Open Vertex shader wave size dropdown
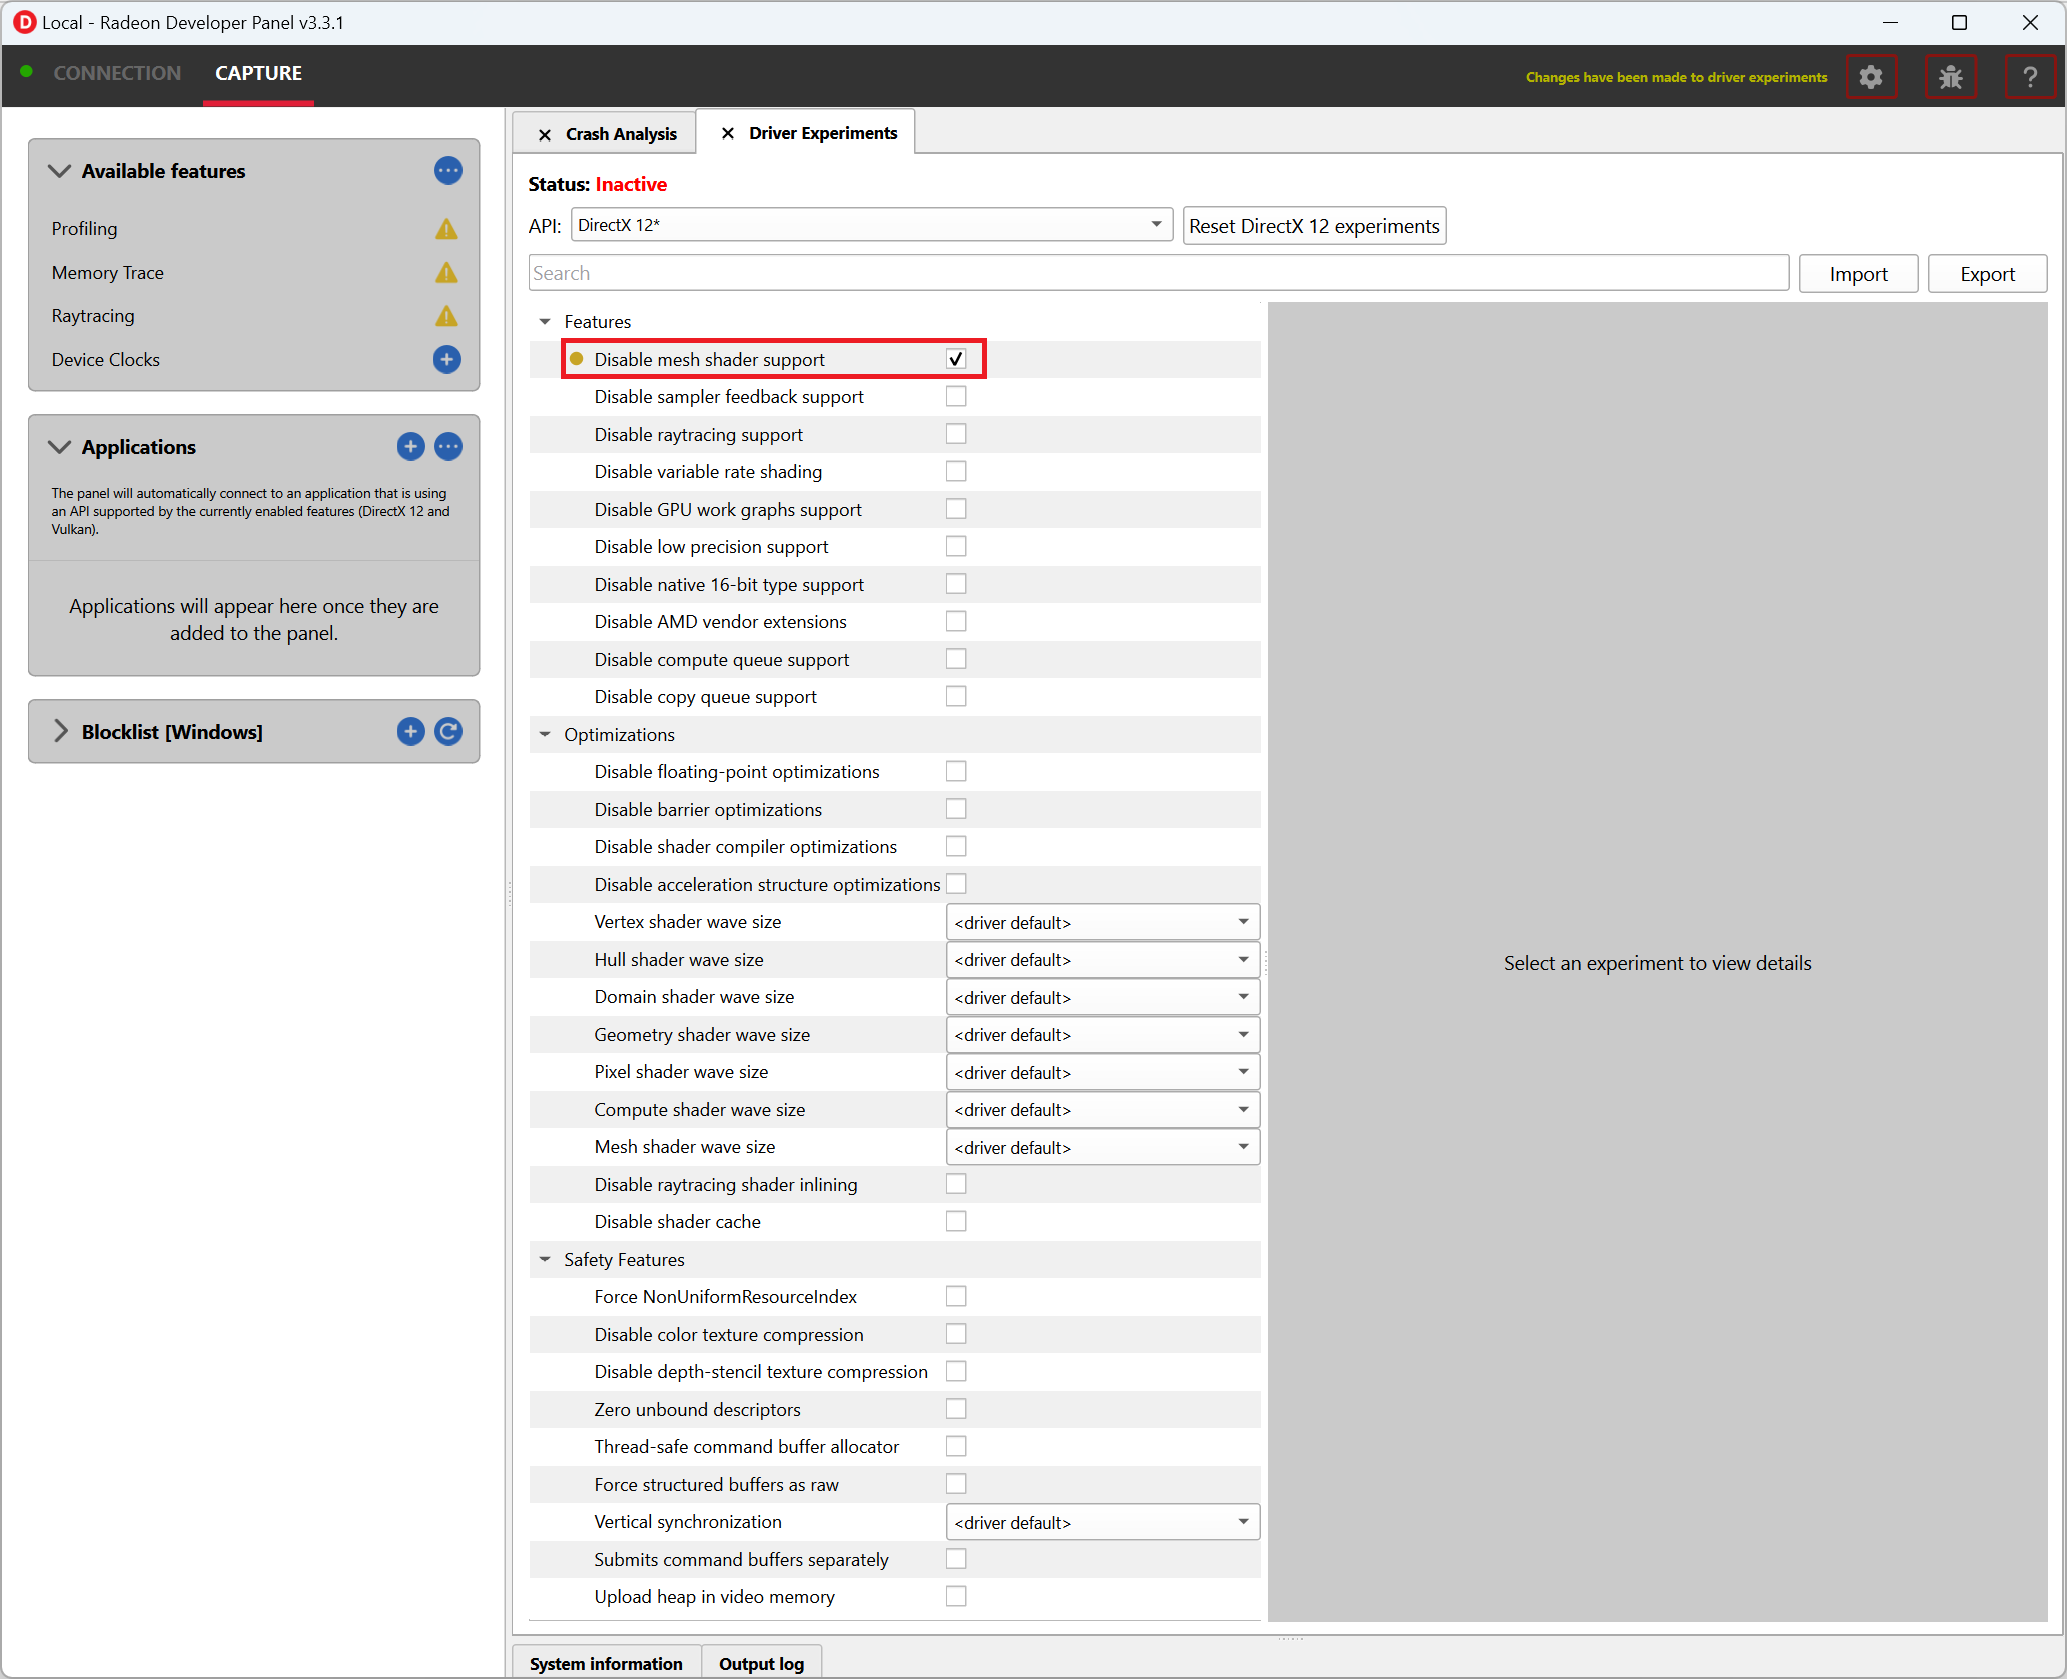This screenshot has height=1679, width=2067. [x=1101, y=922]
